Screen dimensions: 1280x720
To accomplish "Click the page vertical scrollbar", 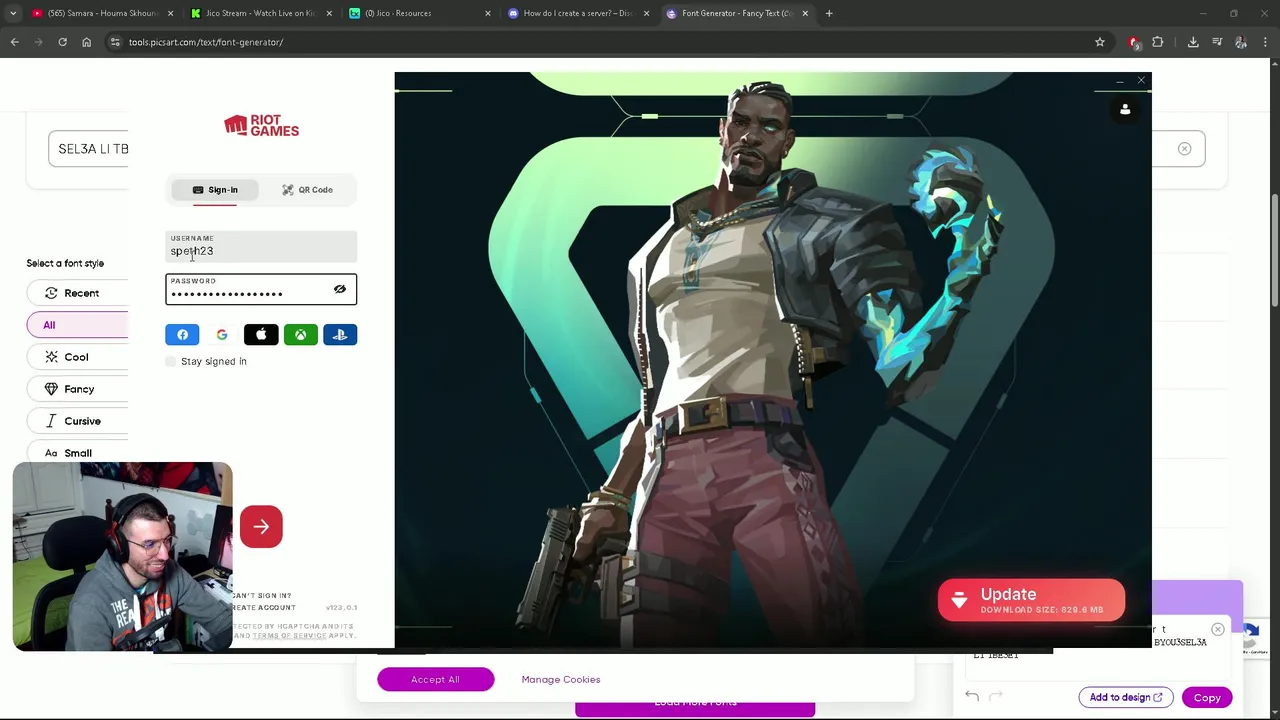I will pos(1274,250).
